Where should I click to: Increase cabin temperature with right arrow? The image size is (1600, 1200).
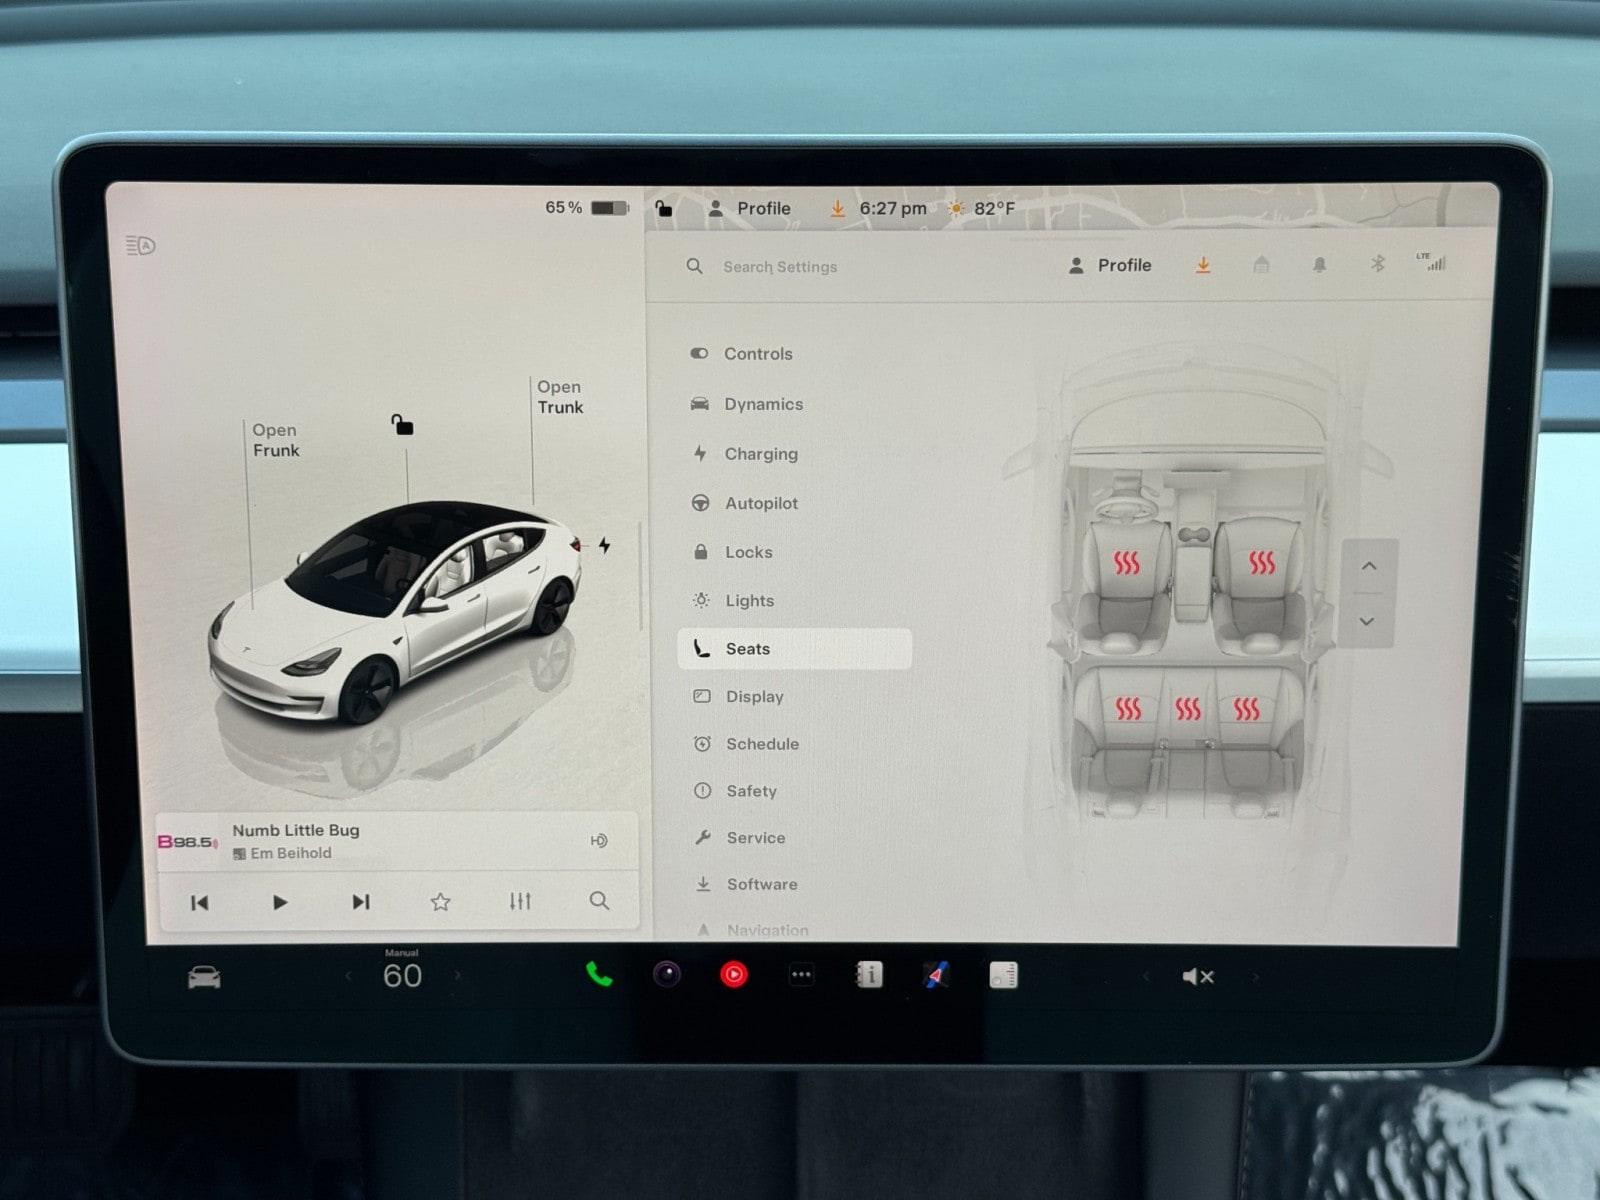[458, 976]
